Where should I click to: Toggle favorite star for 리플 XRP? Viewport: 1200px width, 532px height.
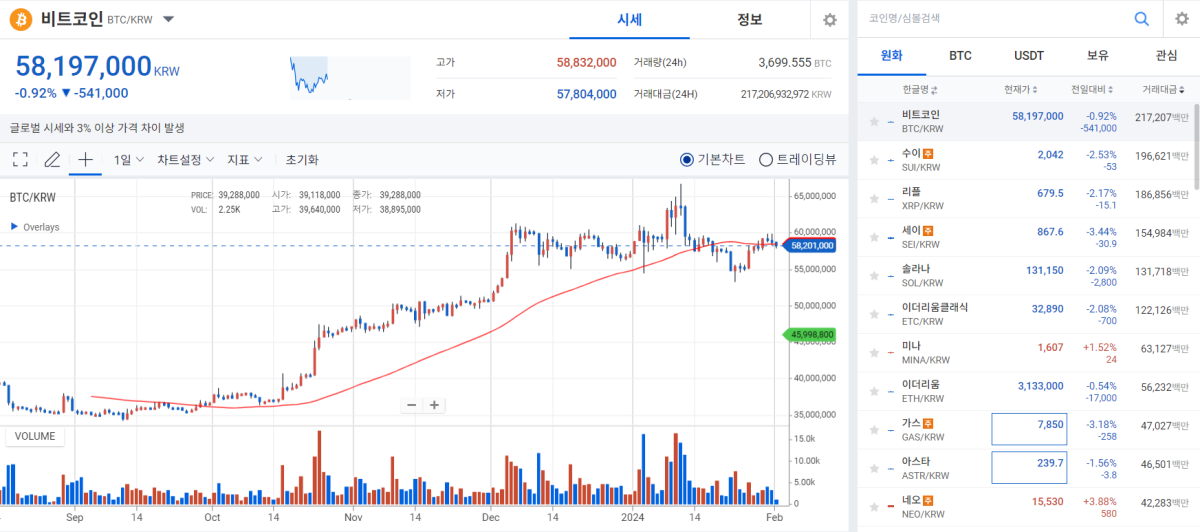[874, 198]
